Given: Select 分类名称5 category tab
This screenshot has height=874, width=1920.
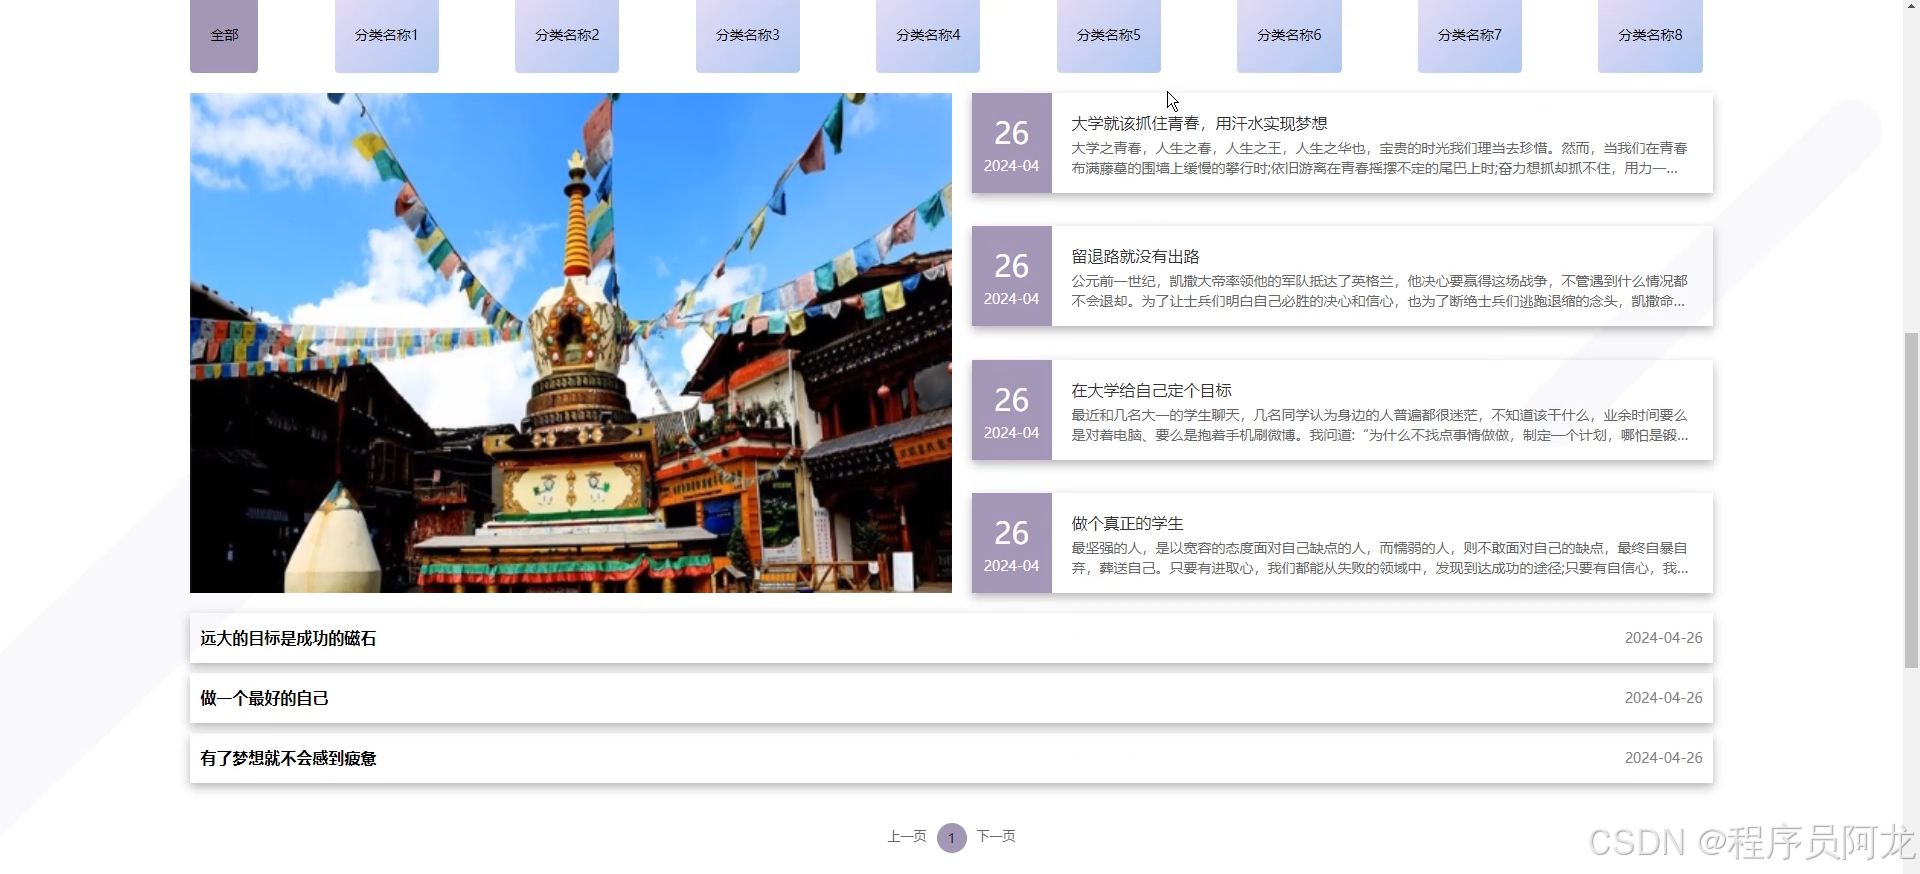Looking at the screenshot, I should pyautogui.click(x=1109, y=35).
